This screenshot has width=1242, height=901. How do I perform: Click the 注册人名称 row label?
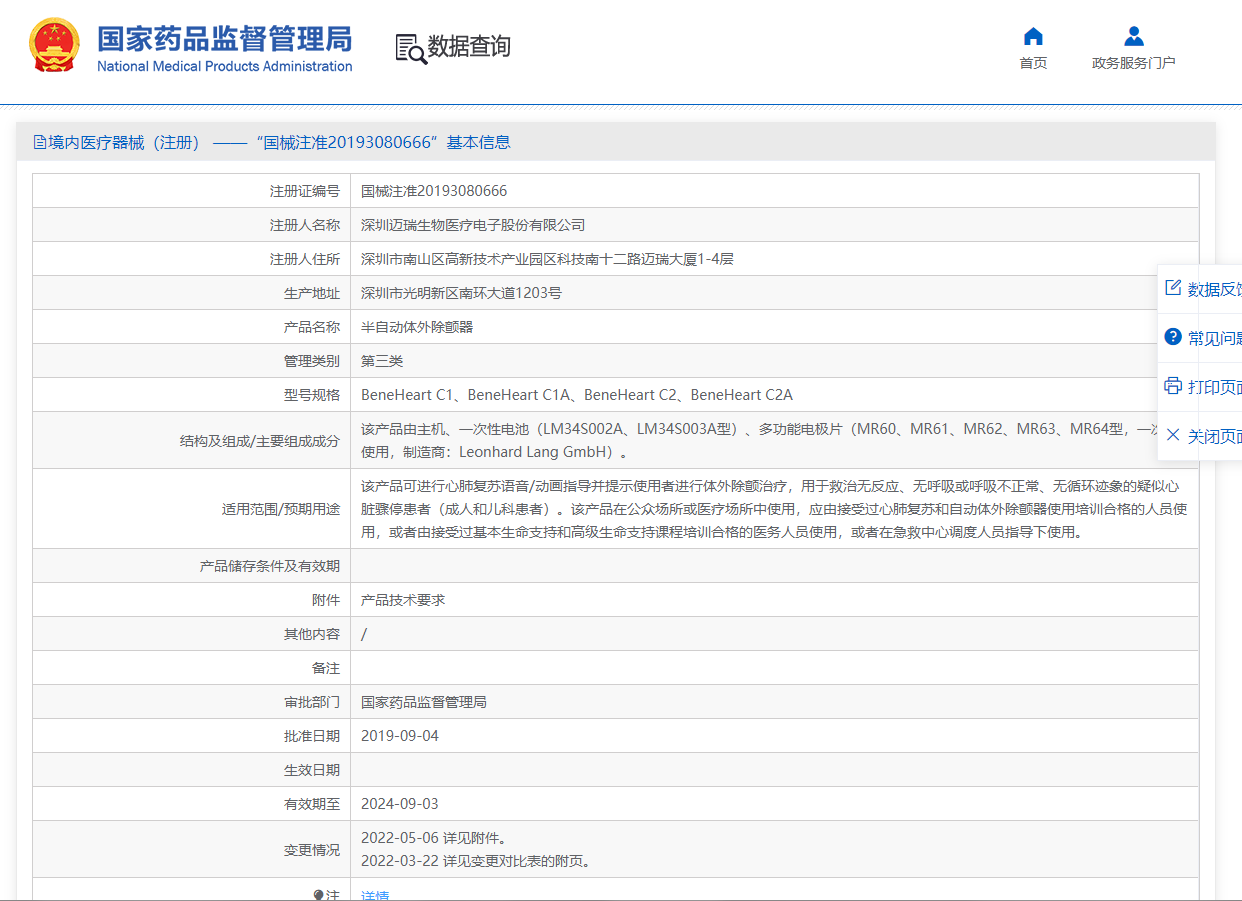[304, 225]
